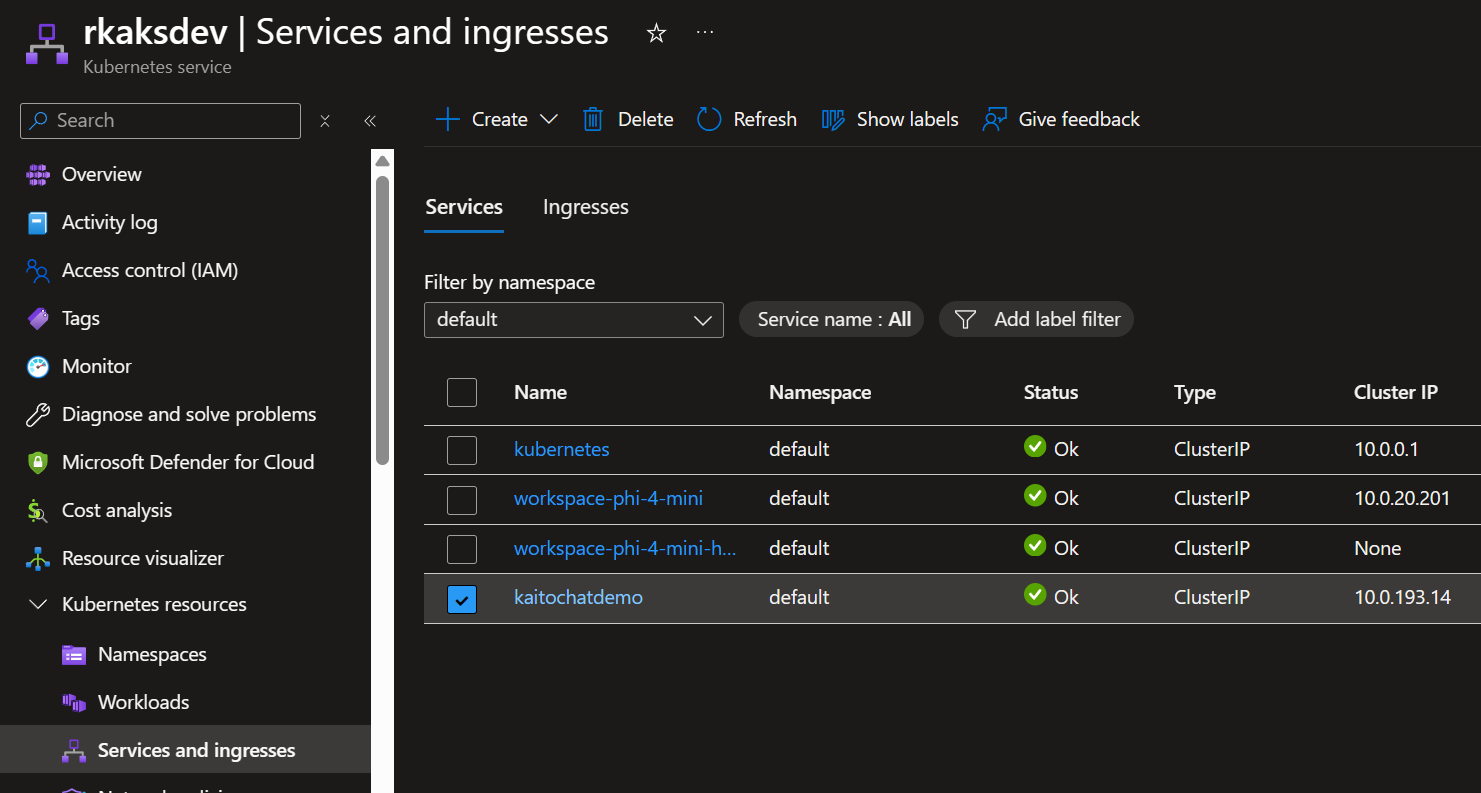Expand the Create dropdown arrow
This screenshot has width=1481, height=793.
(x=548, y=120)
